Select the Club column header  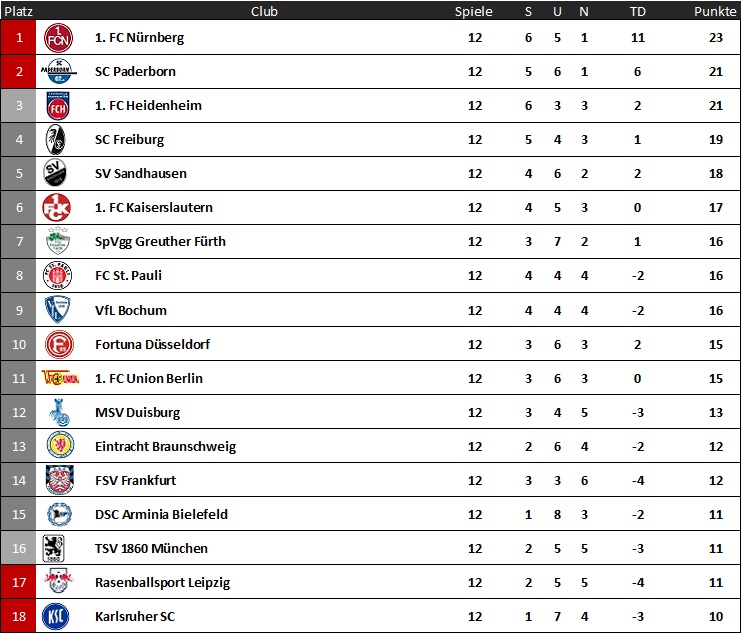[264, 11]
